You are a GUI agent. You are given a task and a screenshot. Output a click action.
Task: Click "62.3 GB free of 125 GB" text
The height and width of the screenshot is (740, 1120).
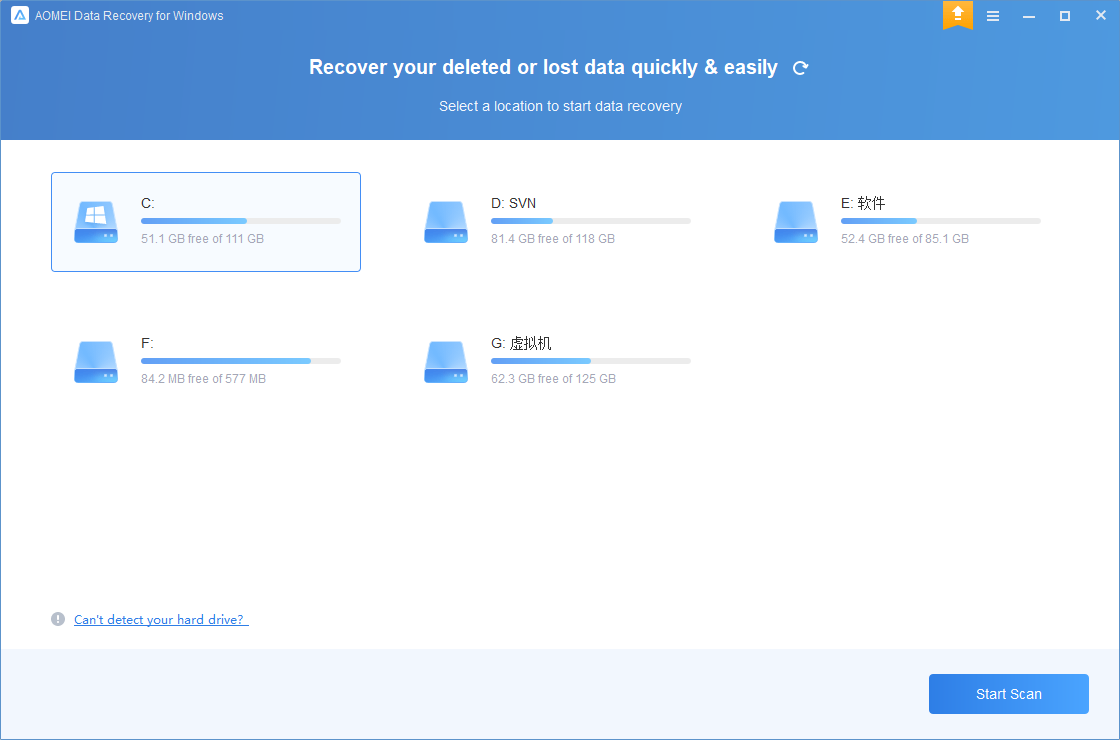click(x=554, y=379)
